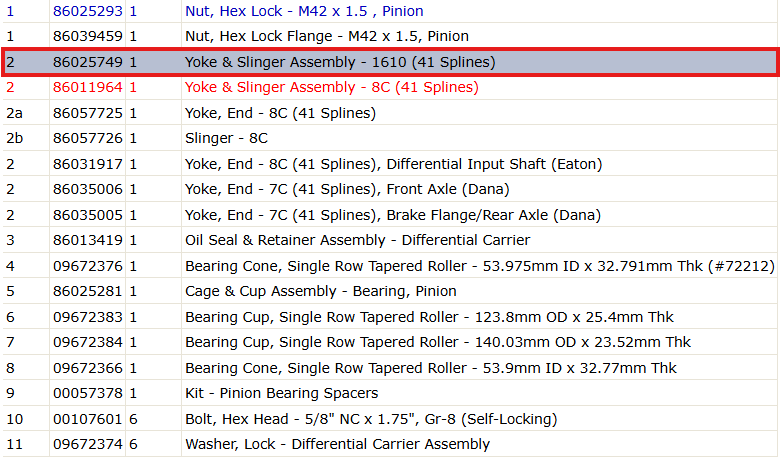Select Oil Seal & Retainer Assembly row
Image resolution: width=780 pixels, height=457 pixels.
pos(390,240)
